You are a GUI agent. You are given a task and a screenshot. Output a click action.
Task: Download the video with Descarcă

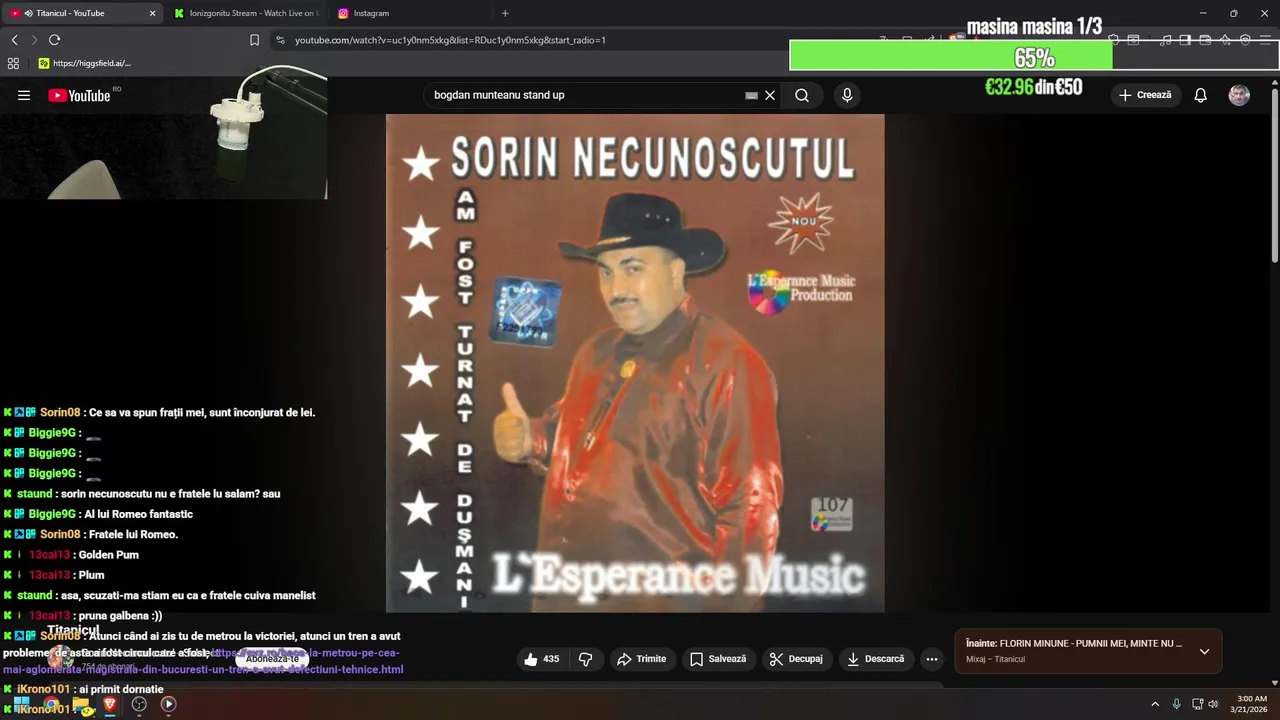tap(875, 659)
